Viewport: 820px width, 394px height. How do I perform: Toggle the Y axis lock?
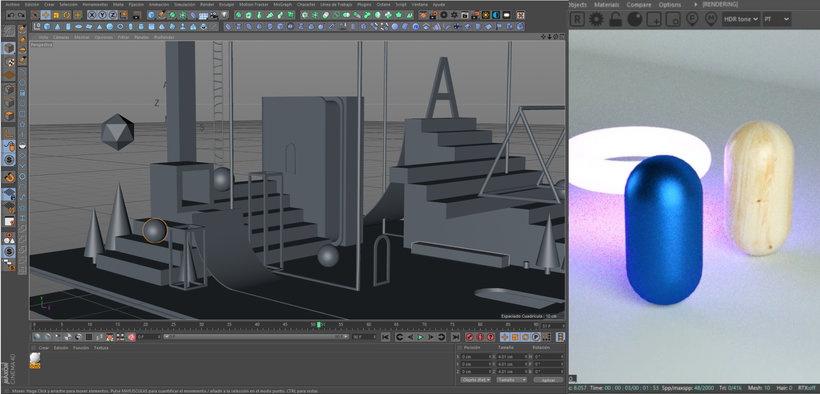click(102, 15)
